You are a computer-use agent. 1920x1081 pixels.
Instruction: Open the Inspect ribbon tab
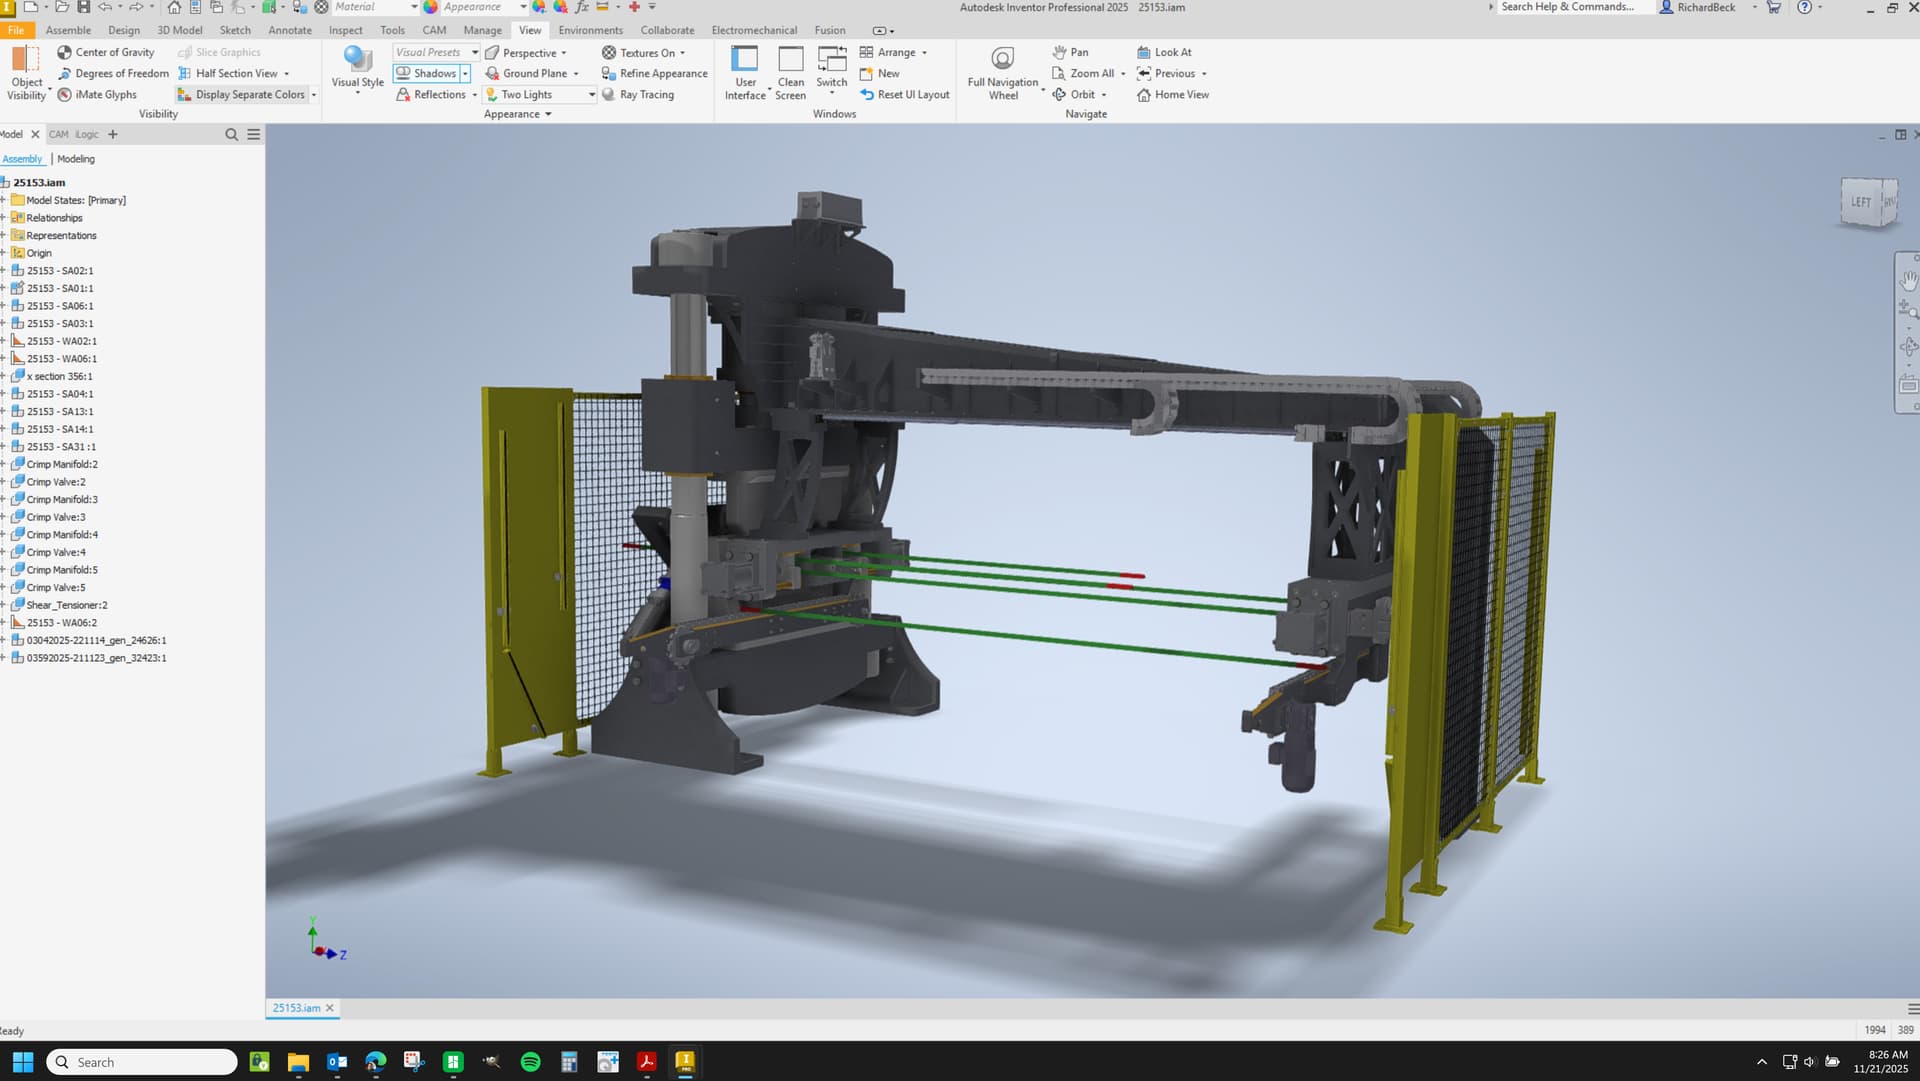coord(345,30)
